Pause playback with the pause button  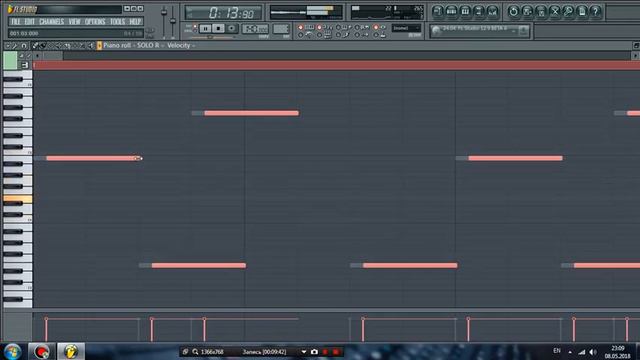tap(205, 29)
